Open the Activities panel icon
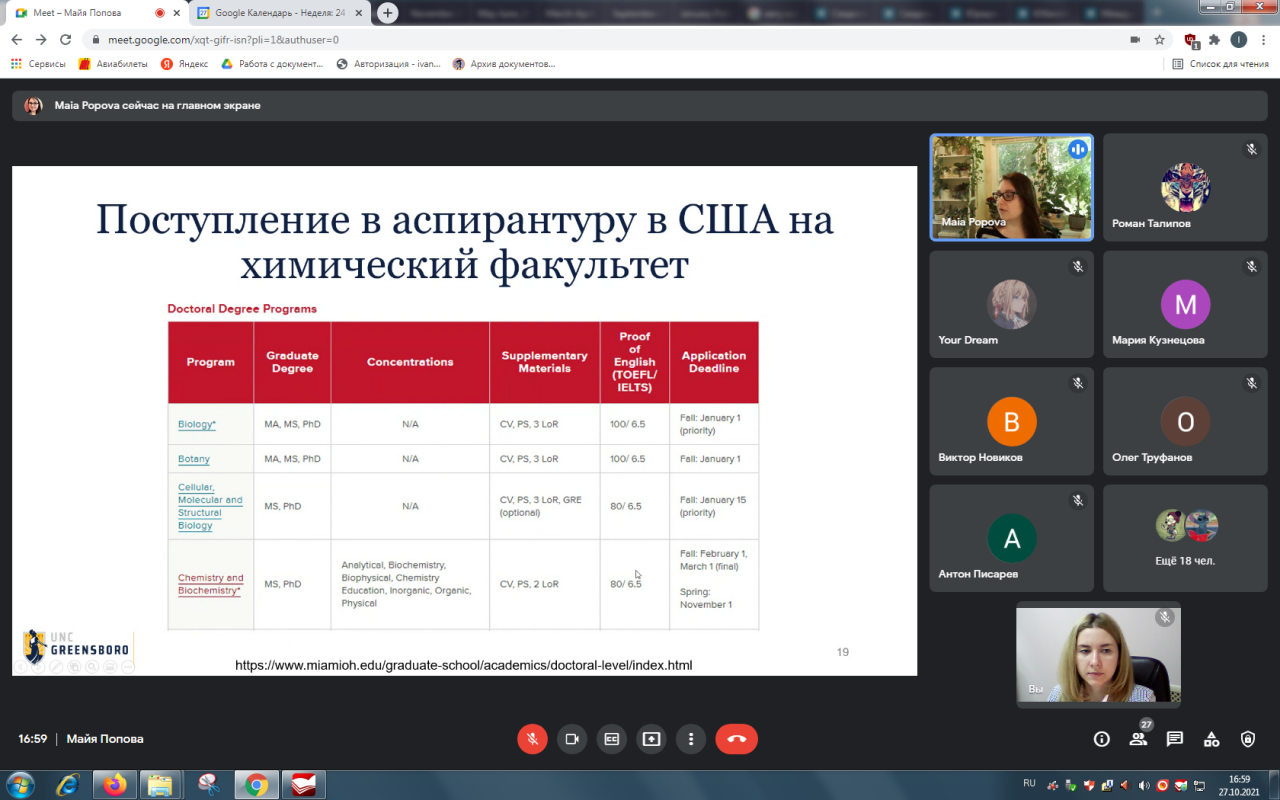Viewport: 1280px width, 800px height. pos(1211,739)
